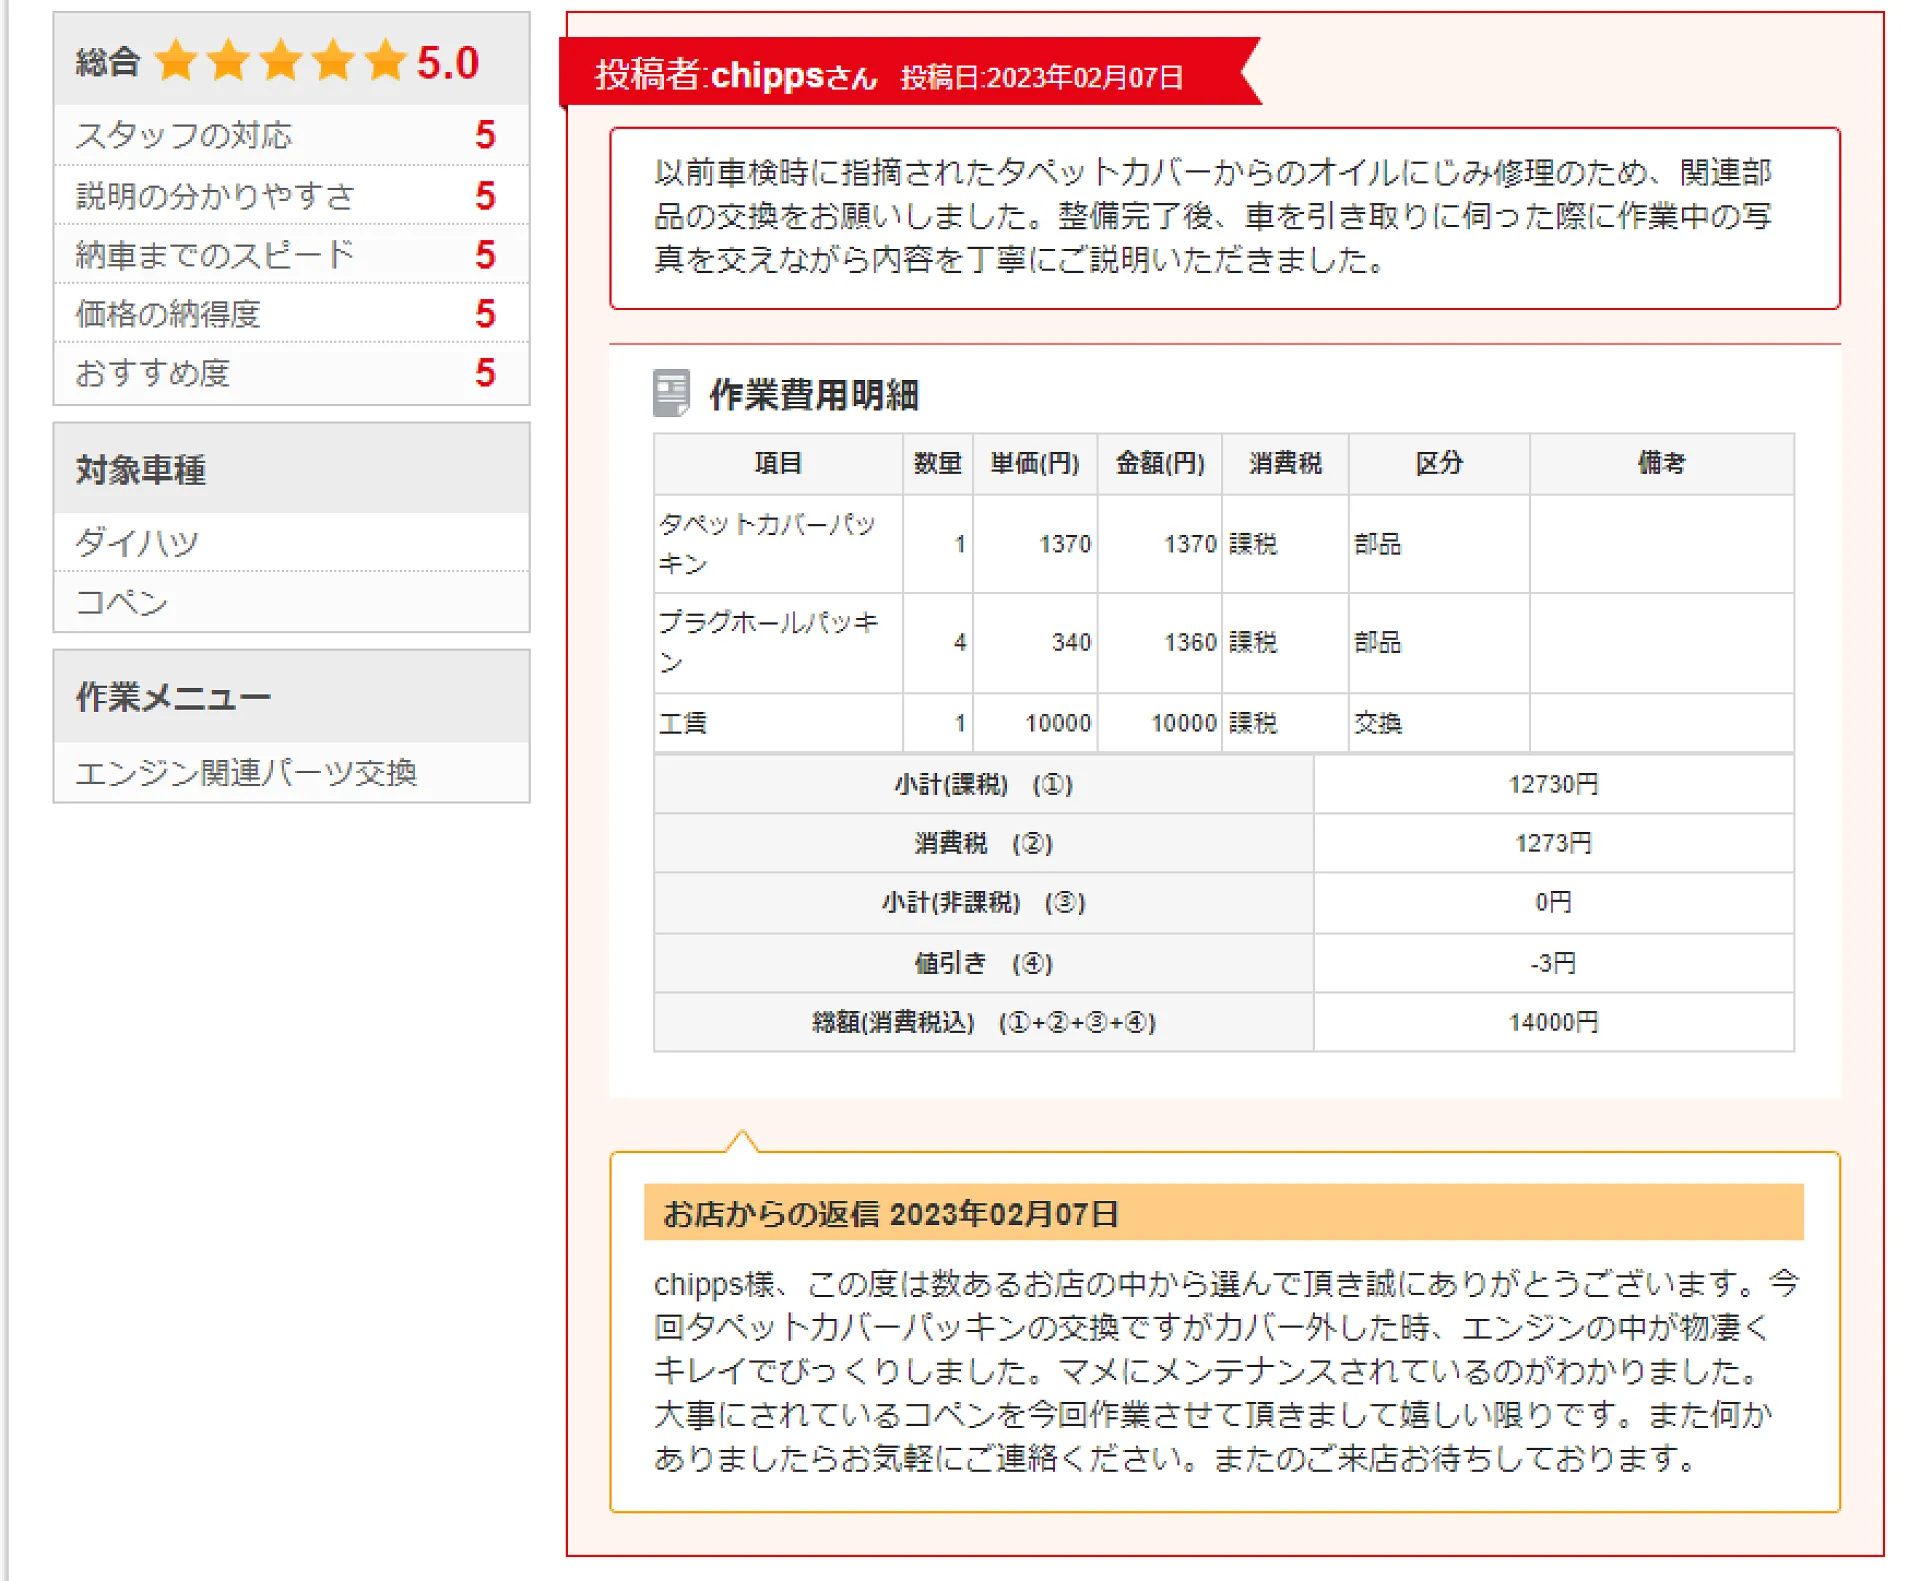Screen dimensions: 1920x1581
Task: Open エンジン関連パーツ交換 work menu entry
Action: [246, 773]
